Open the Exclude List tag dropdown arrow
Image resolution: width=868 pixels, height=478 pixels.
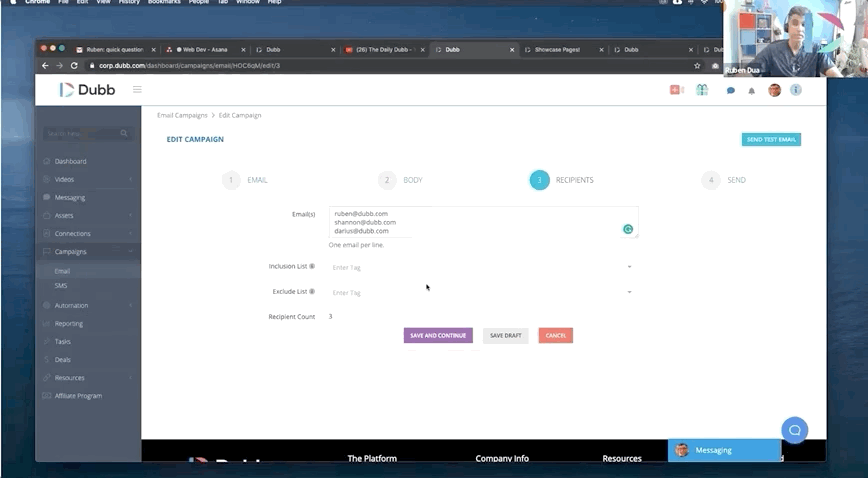pyautogui.click(x=629, y=292)
